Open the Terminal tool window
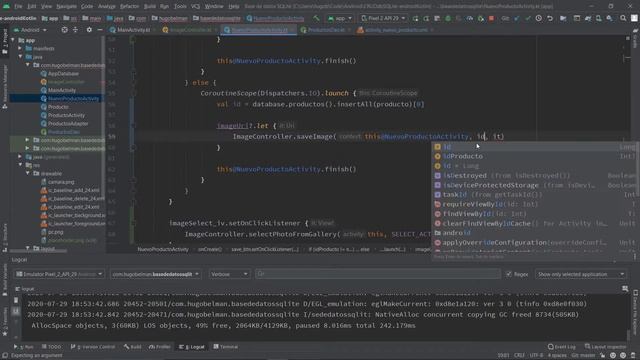640x360 pixels. coord(226,347)
